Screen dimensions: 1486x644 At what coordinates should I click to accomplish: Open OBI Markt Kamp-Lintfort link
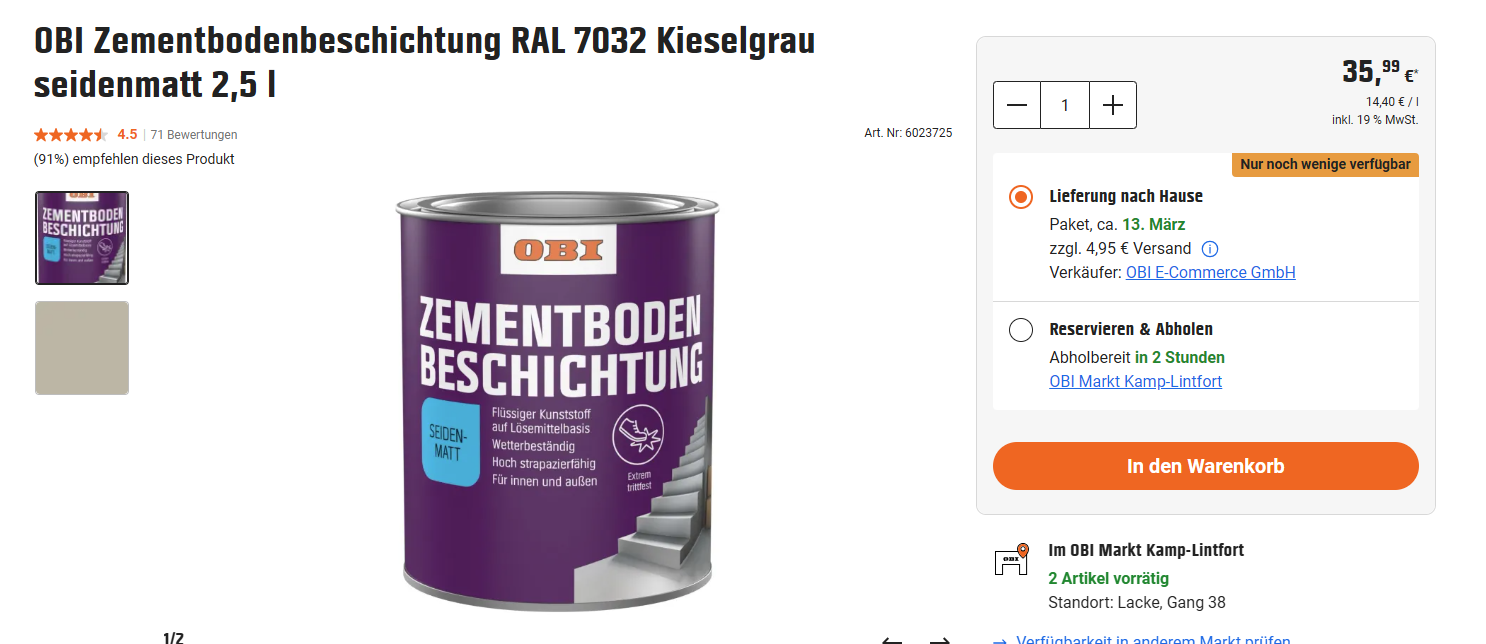click(1135, 381)
